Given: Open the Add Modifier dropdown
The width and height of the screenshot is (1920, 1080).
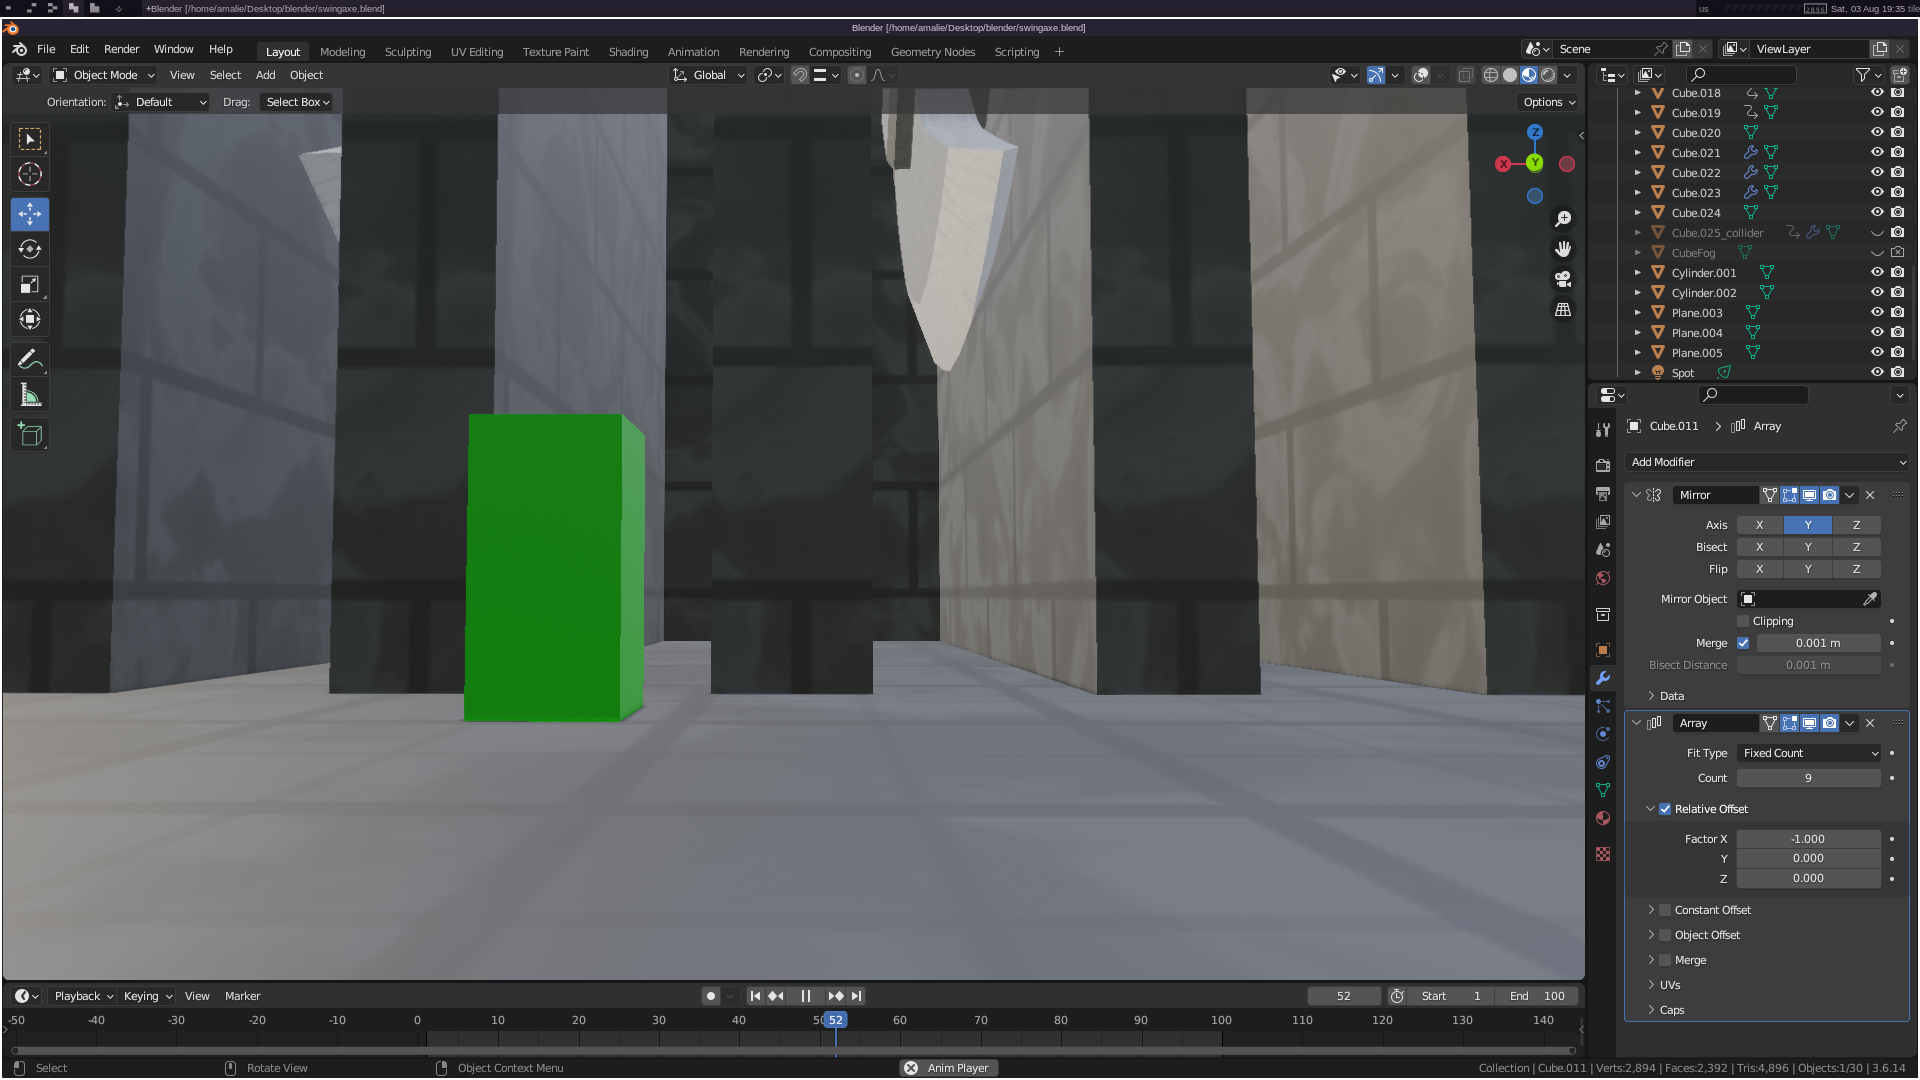Looking at the screenshot, I should pos(1767,462).
